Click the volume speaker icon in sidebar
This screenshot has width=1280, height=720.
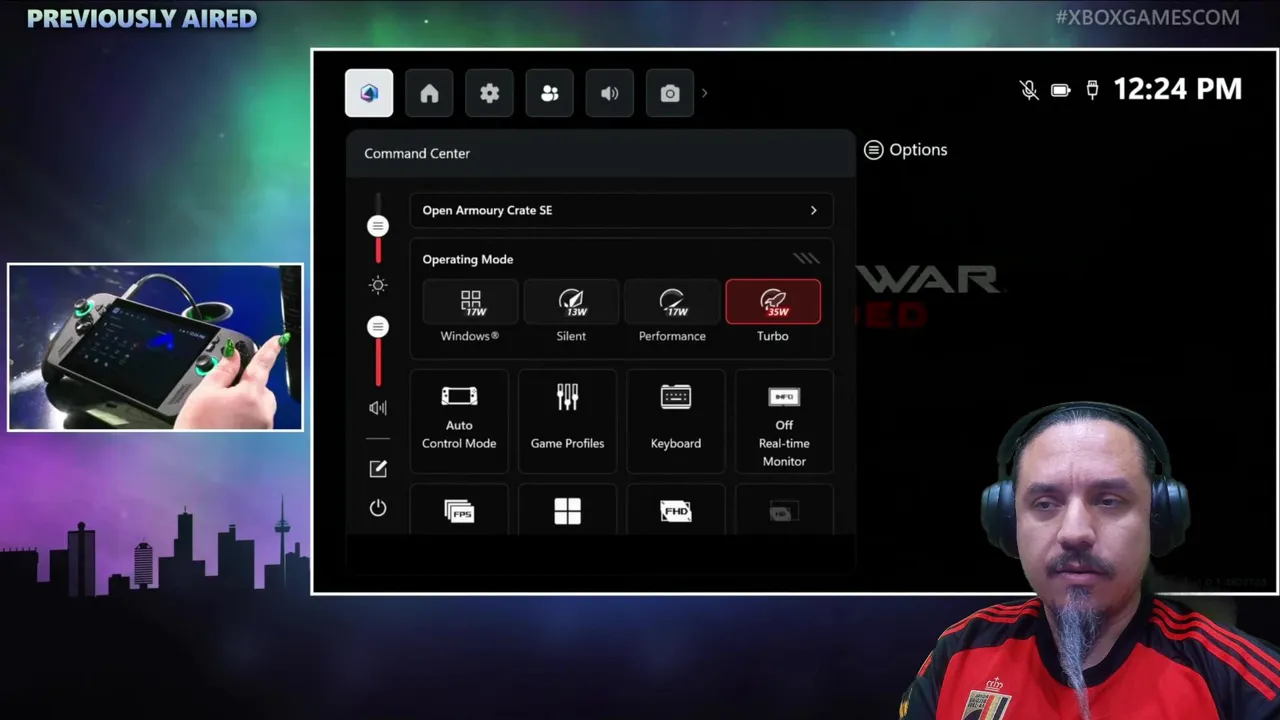378,407
